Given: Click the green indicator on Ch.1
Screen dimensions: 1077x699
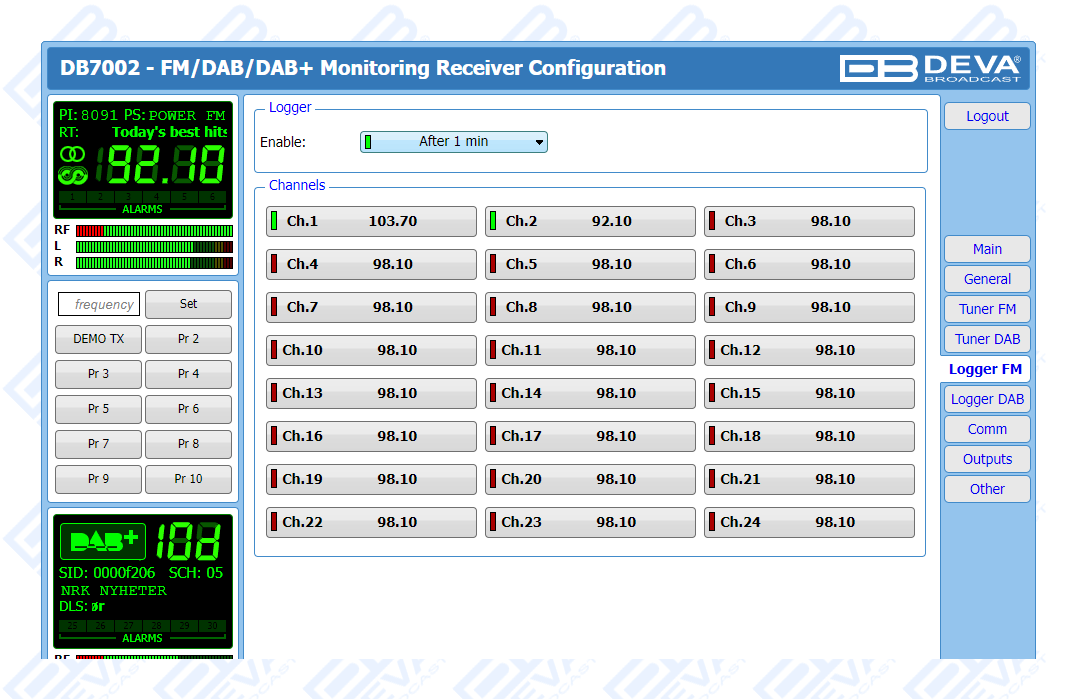Looking at the screenshot, I should [x=274, y=221].
